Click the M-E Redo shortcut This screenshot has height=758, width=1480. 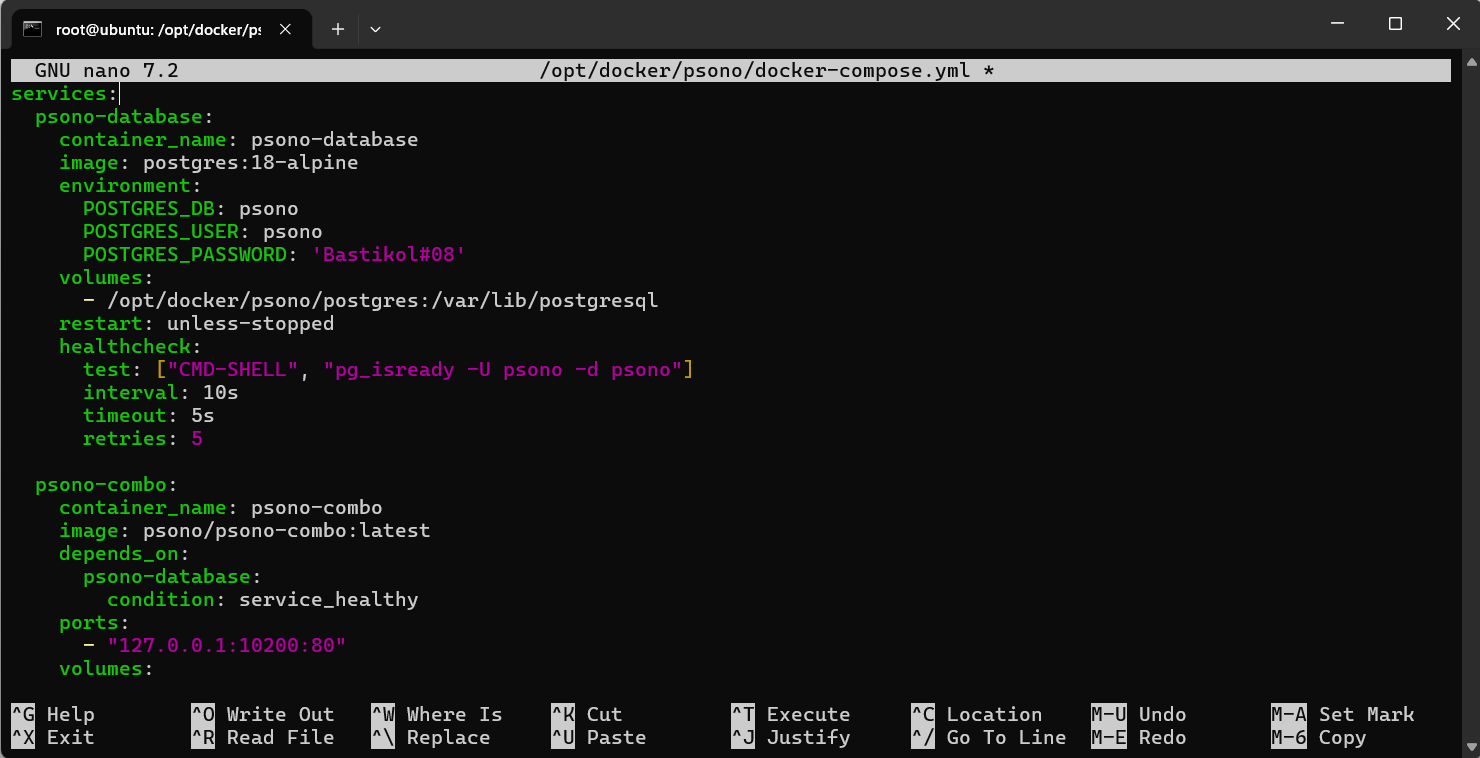(1138, 738)
